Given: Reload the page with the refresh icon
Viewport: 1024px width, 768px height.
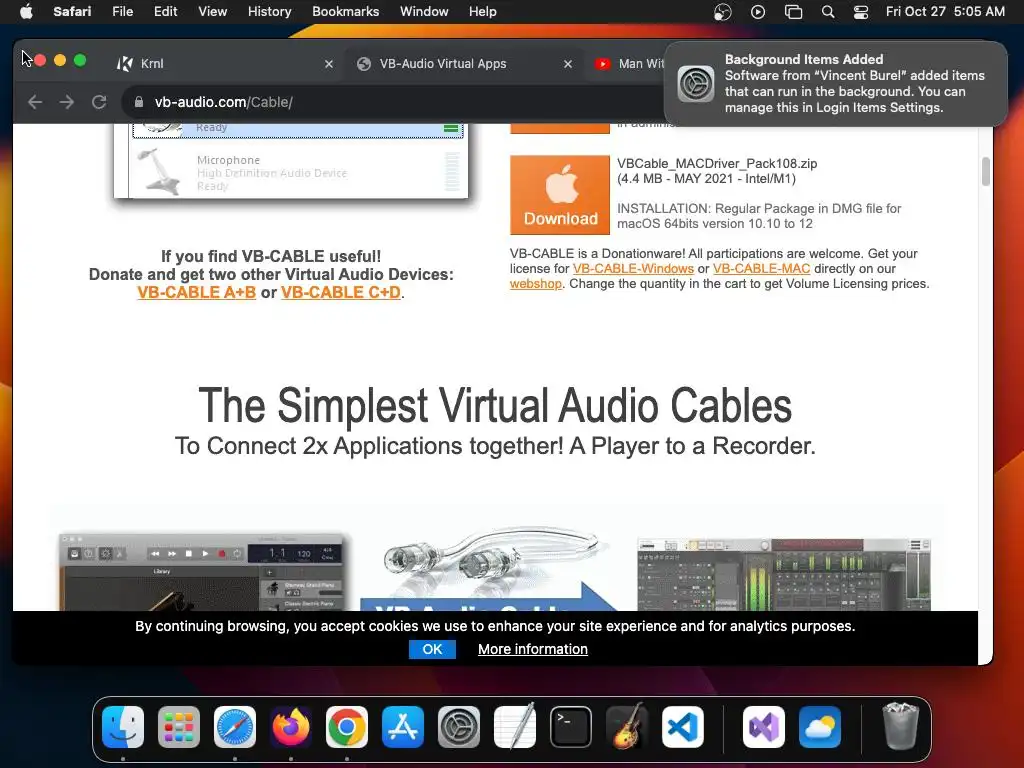Looking at the screenshot, I should [x=99, y=102].
